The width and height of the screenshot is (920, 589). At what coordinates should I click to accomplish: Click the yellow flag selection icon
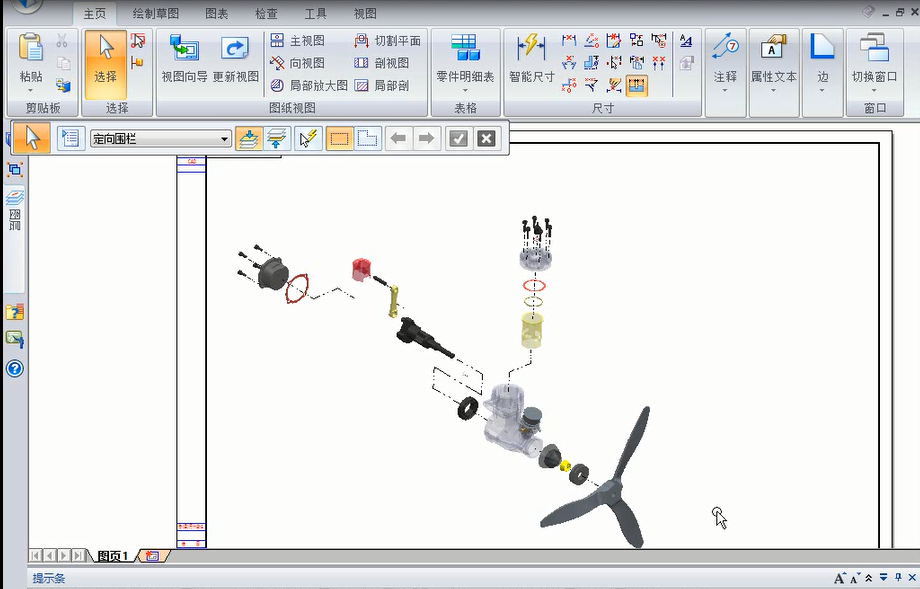pos(137,62)
